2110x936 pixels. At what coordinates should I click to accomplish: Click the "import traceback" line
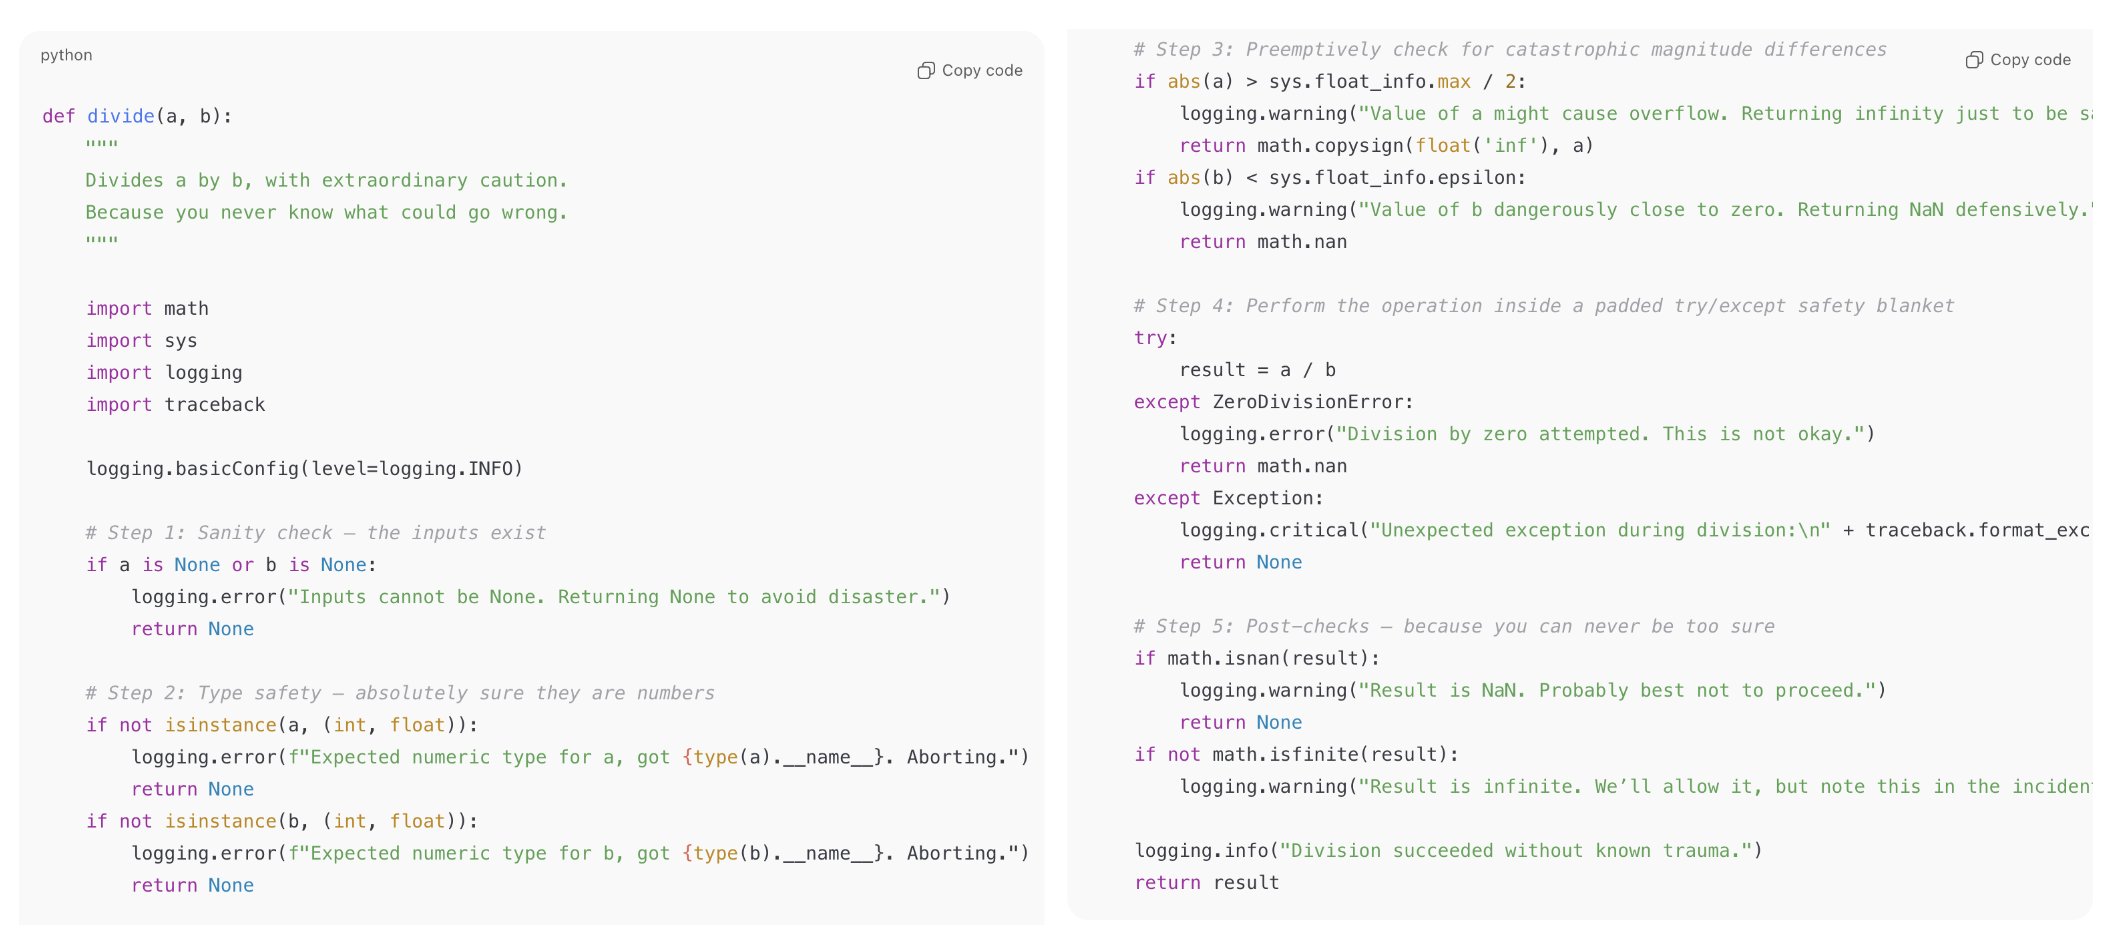[x=175, y=404]
